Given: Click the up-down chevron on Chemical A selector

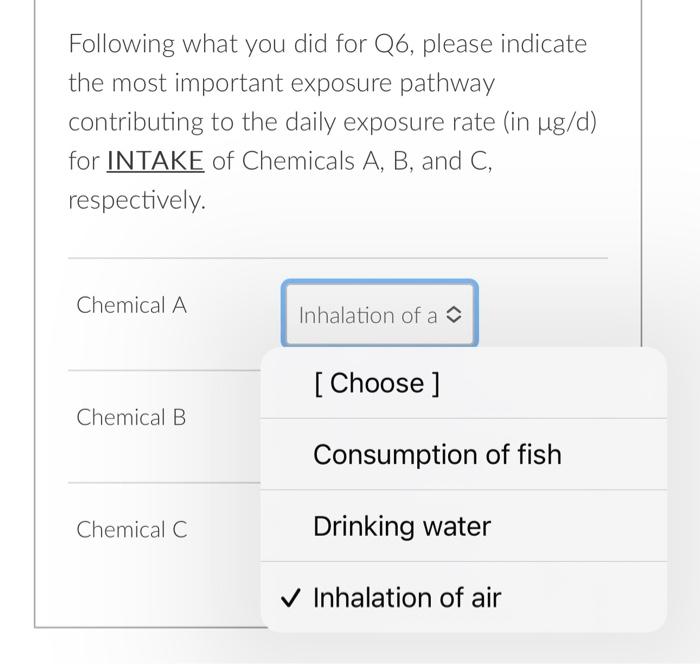Looking at the screenshot, I should pyautogui.click(x=453, y=316).
